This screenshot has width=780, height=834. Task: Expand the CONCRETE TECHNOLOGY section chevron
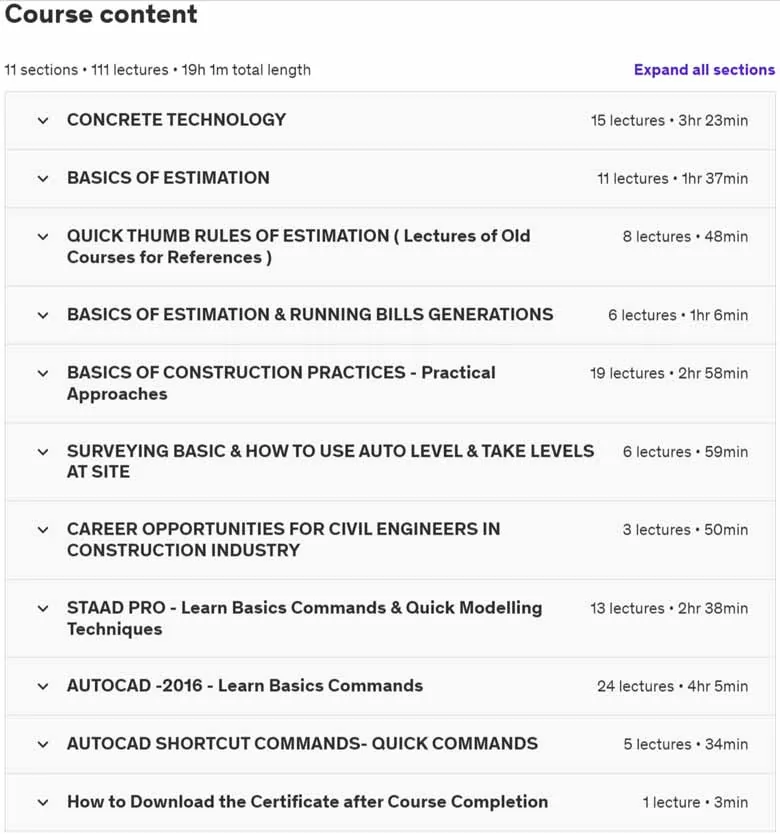(x=43, y=121)
